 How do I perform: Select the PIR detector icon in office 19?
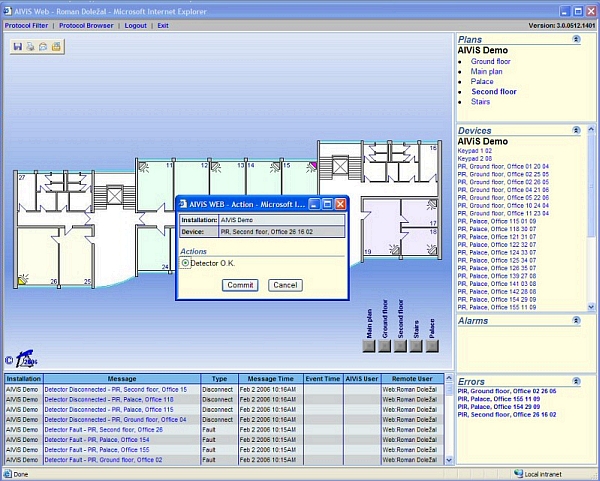pyautogui.click(x=395, y=249)
